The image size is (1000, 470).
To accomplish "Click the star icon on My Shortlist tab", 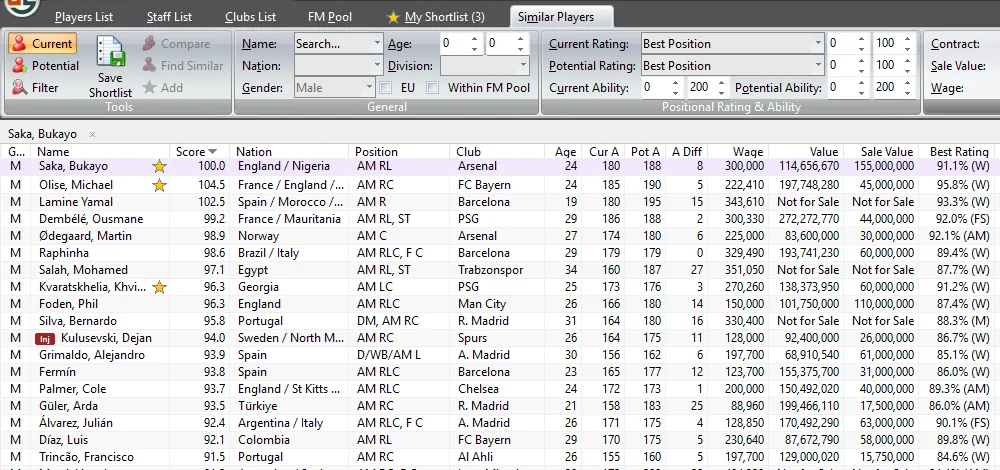I will pos(393,17).
